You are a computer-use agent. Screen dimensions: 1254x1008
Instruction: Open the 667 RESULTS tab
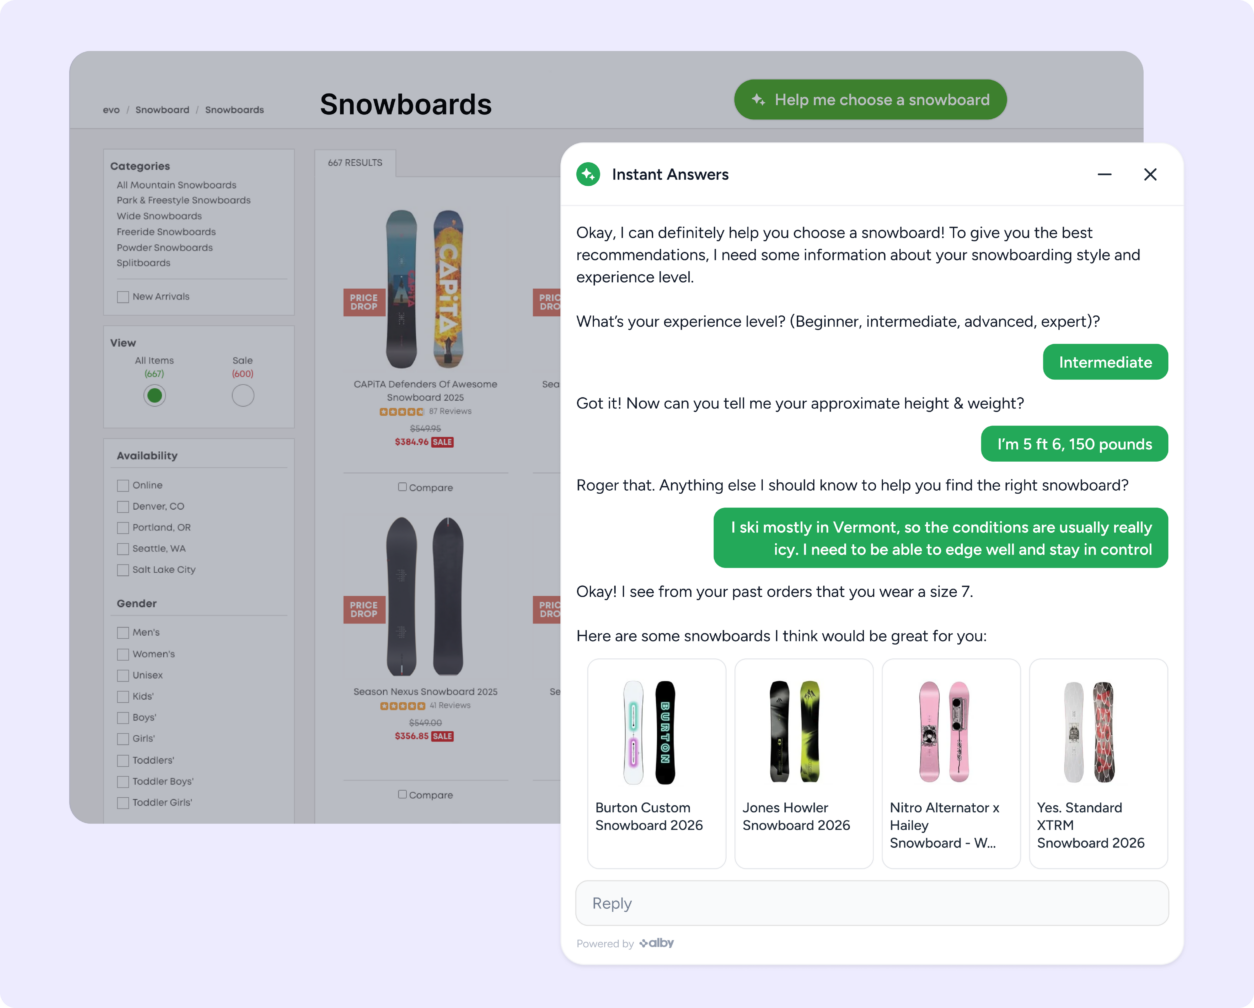pos(355,163)
